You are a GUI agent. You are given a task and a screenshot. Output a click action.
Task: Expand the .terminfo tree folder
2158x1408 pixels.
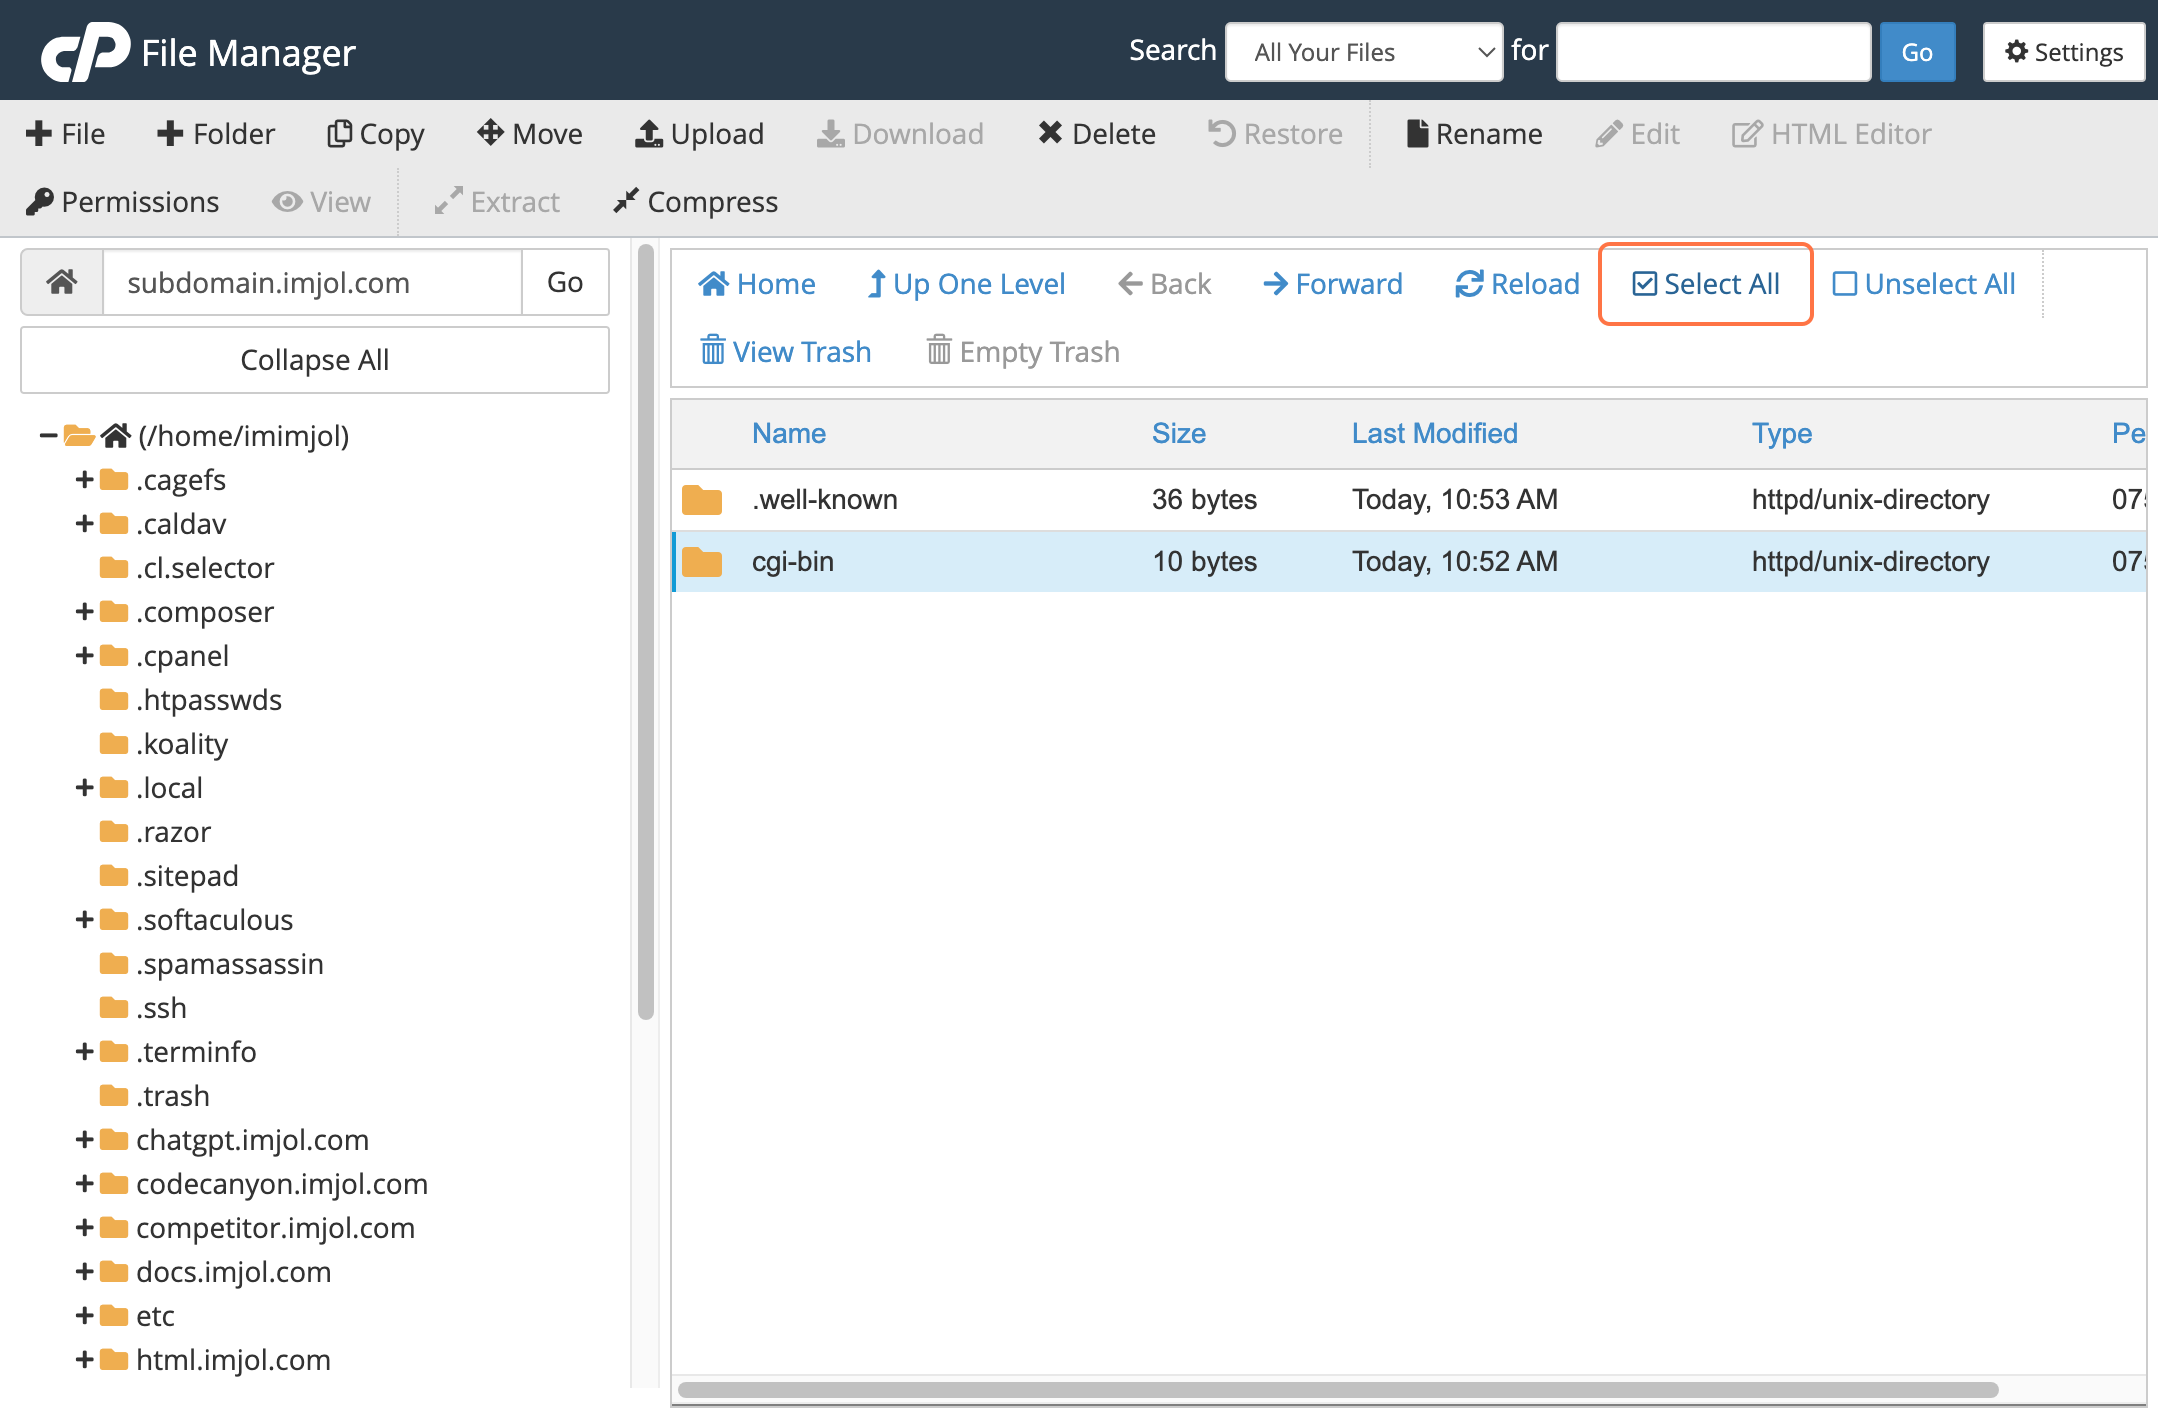[x=85, y=1052]
